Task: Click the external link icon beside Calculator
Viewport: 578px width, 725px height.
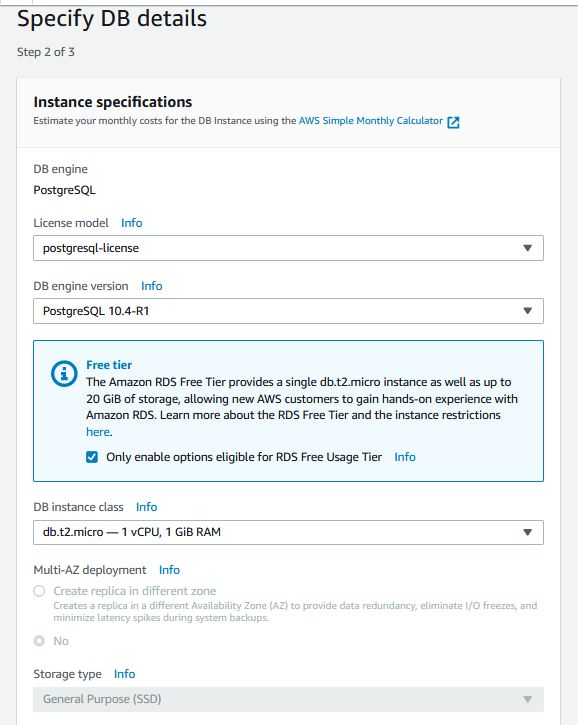Action: [453, 122]
